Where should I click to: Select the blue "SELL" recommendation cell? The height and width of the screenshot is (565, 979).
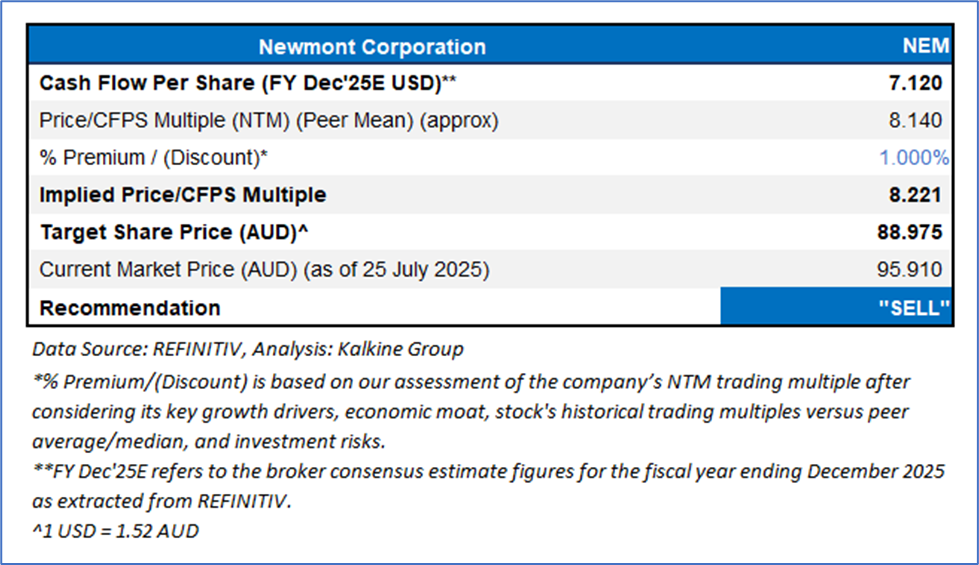point(835,307)
